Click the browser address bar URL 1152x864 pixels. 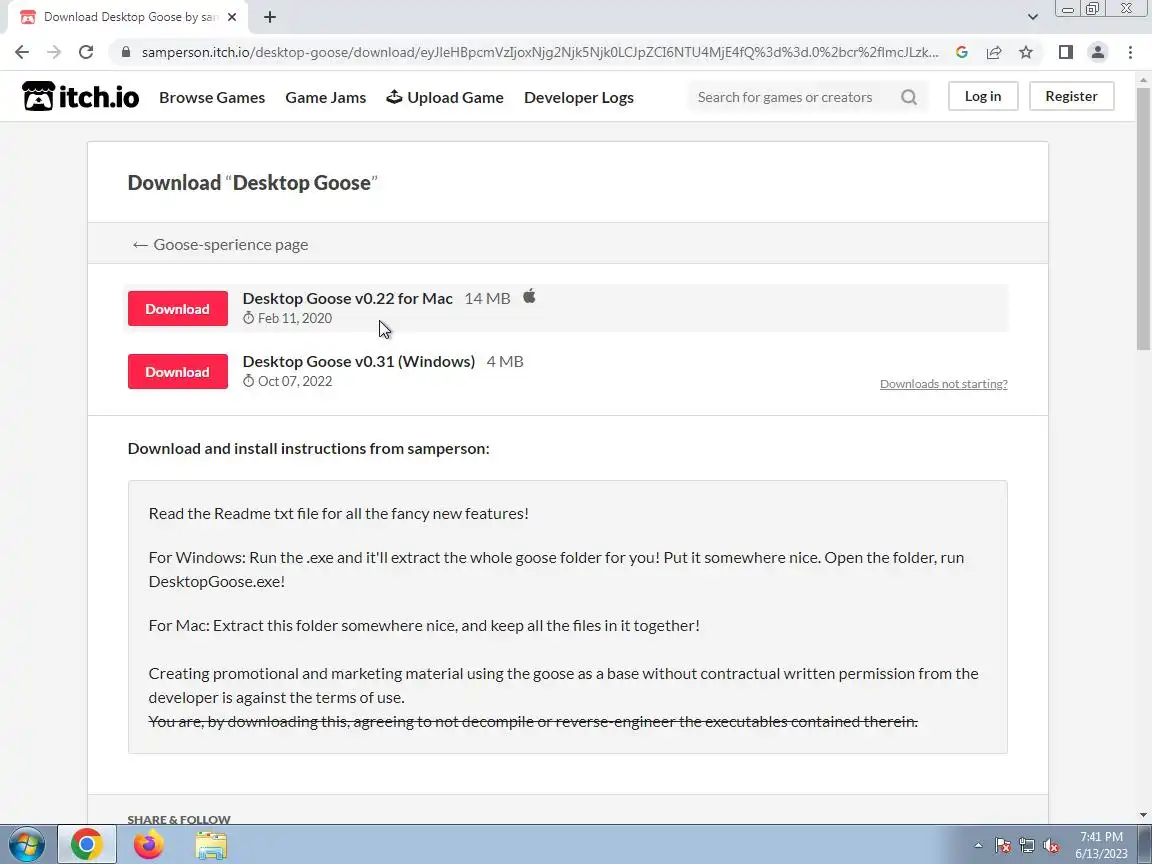540,52
